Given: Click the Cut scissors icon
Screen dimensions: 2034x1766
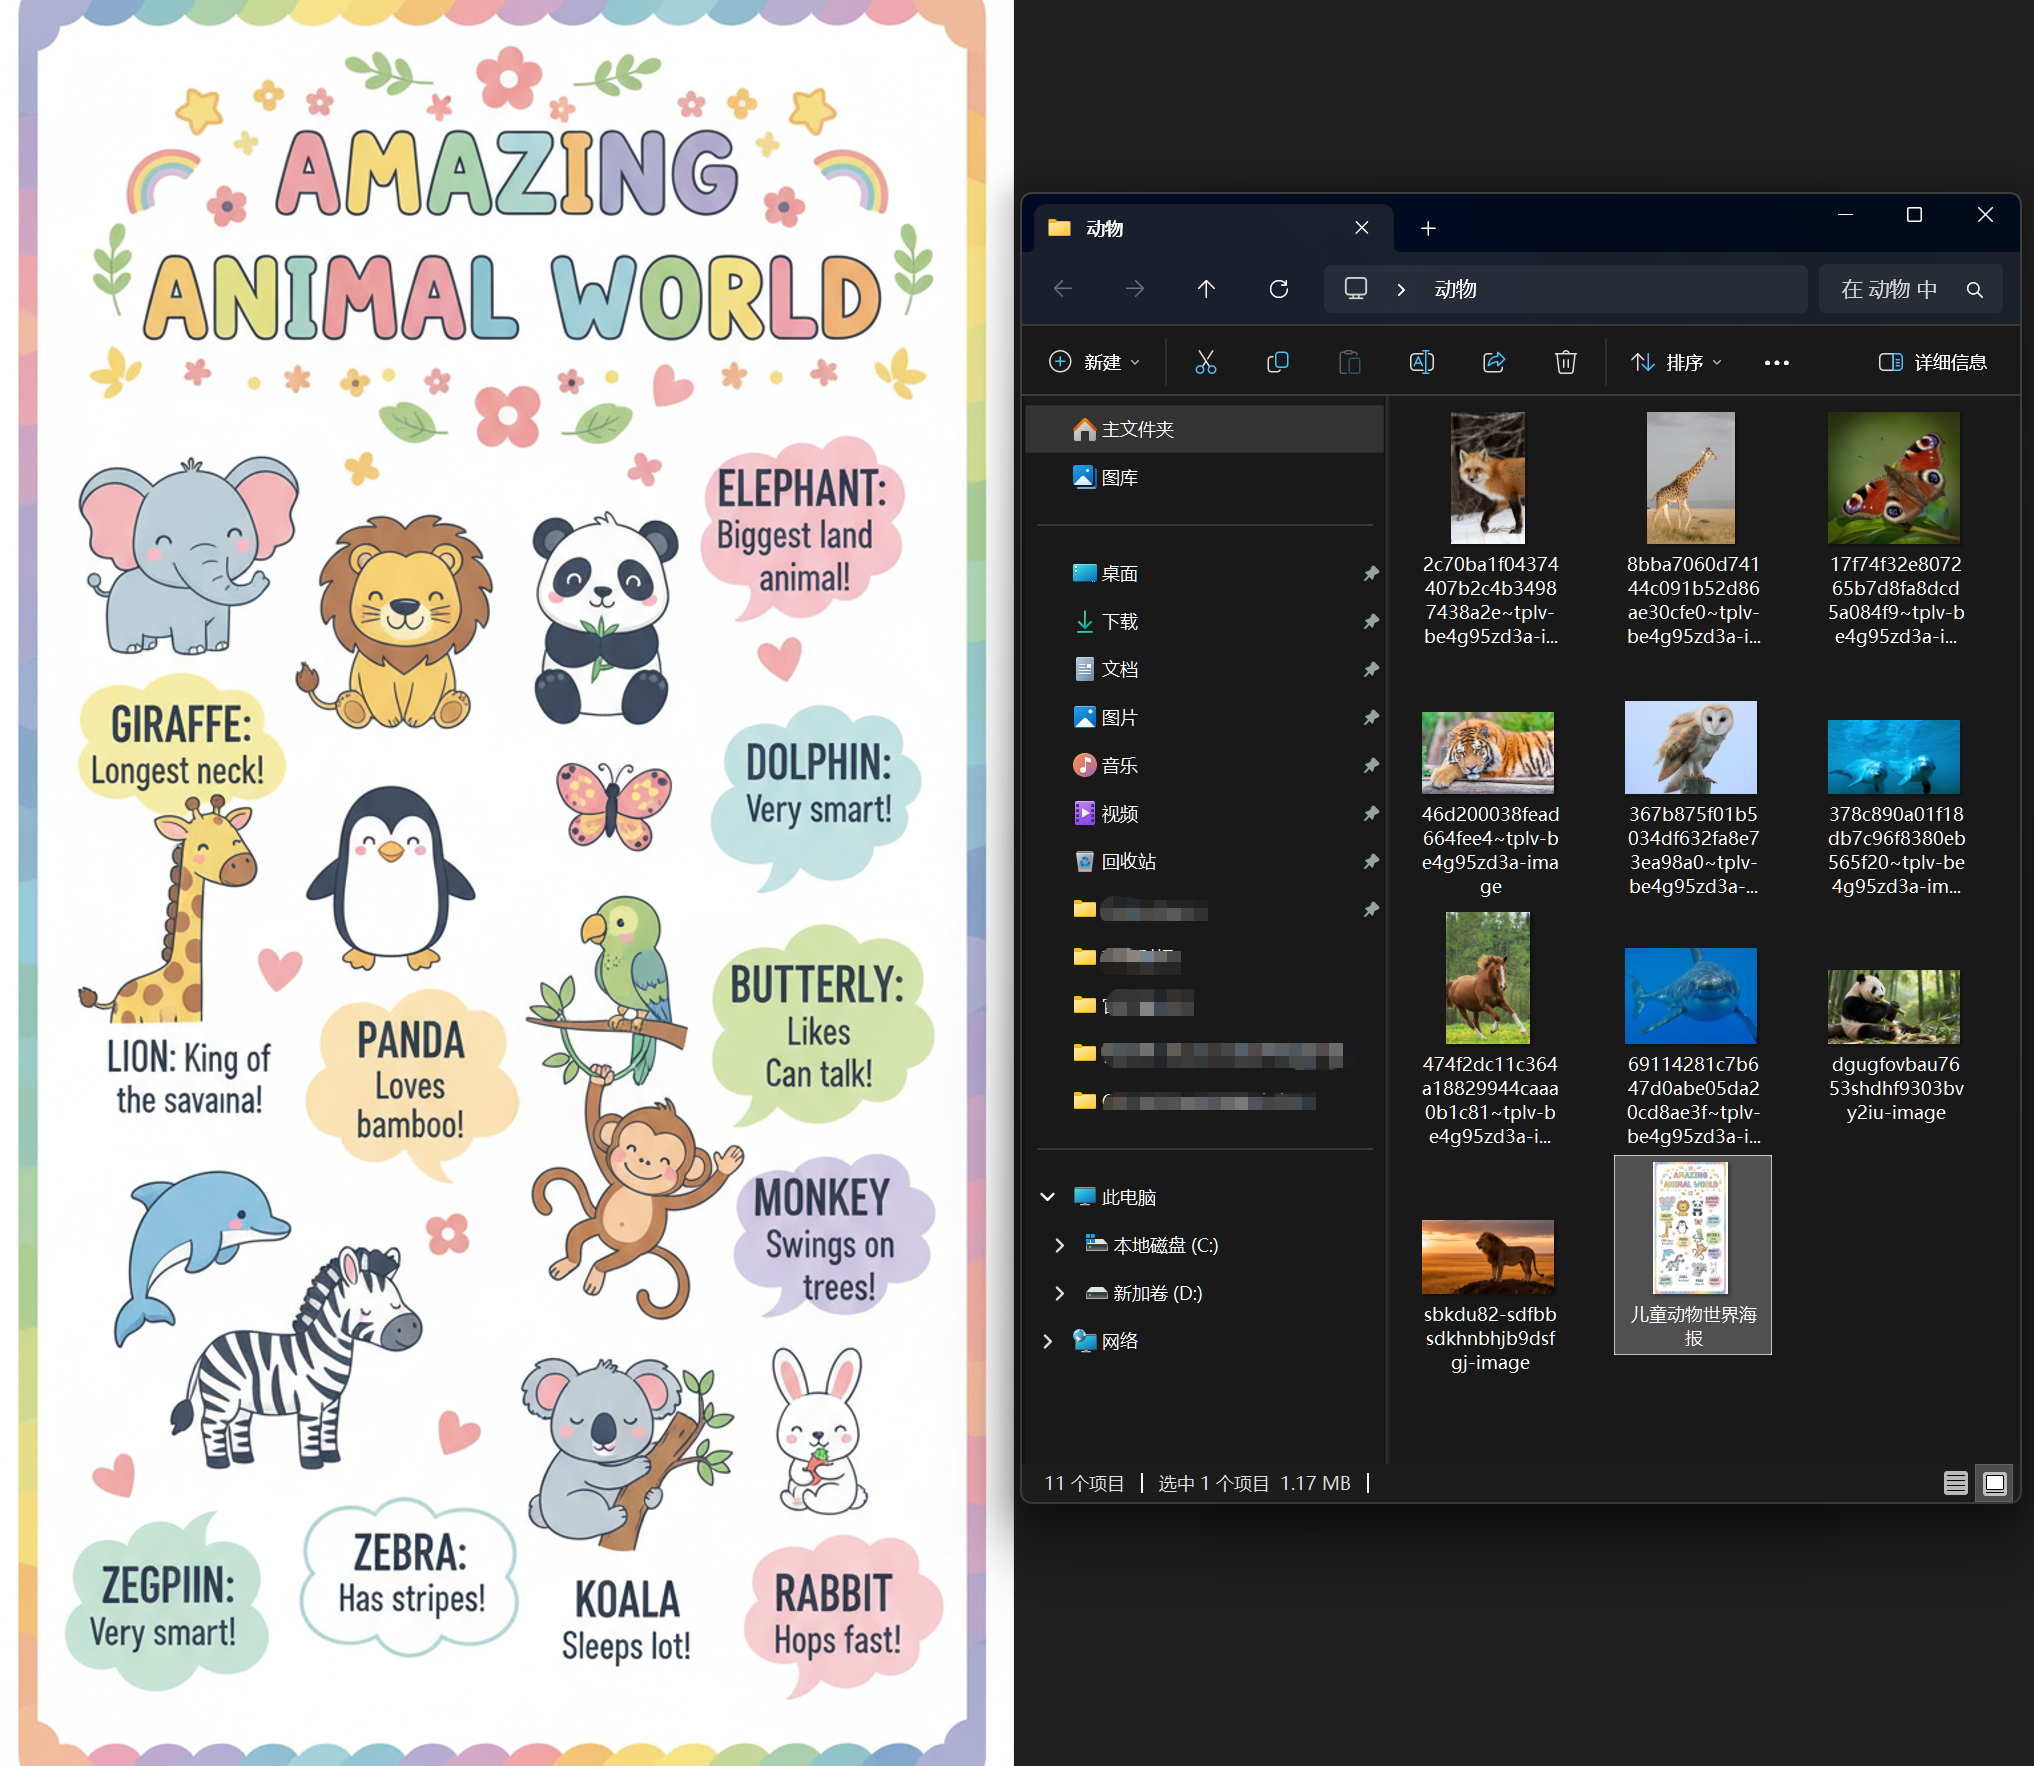Looking at the screenshot, I should [1205, 362].
